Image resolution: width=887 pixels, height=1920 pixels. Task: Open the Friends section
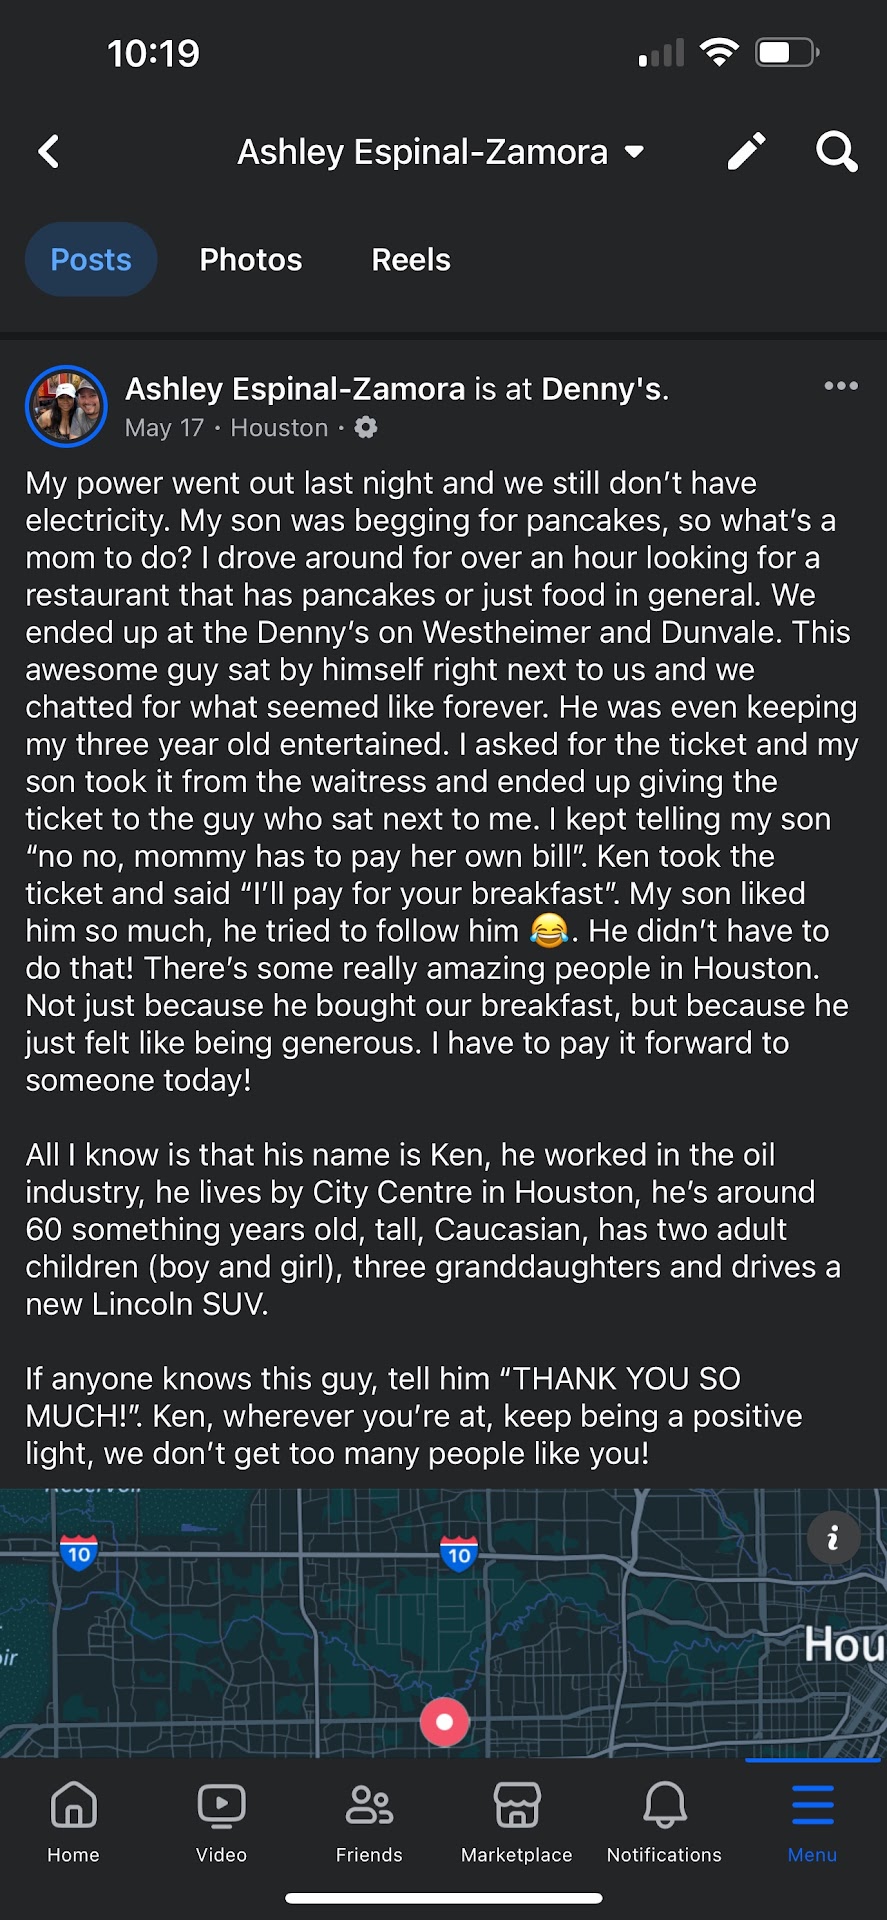click(x=369, y=1822)
